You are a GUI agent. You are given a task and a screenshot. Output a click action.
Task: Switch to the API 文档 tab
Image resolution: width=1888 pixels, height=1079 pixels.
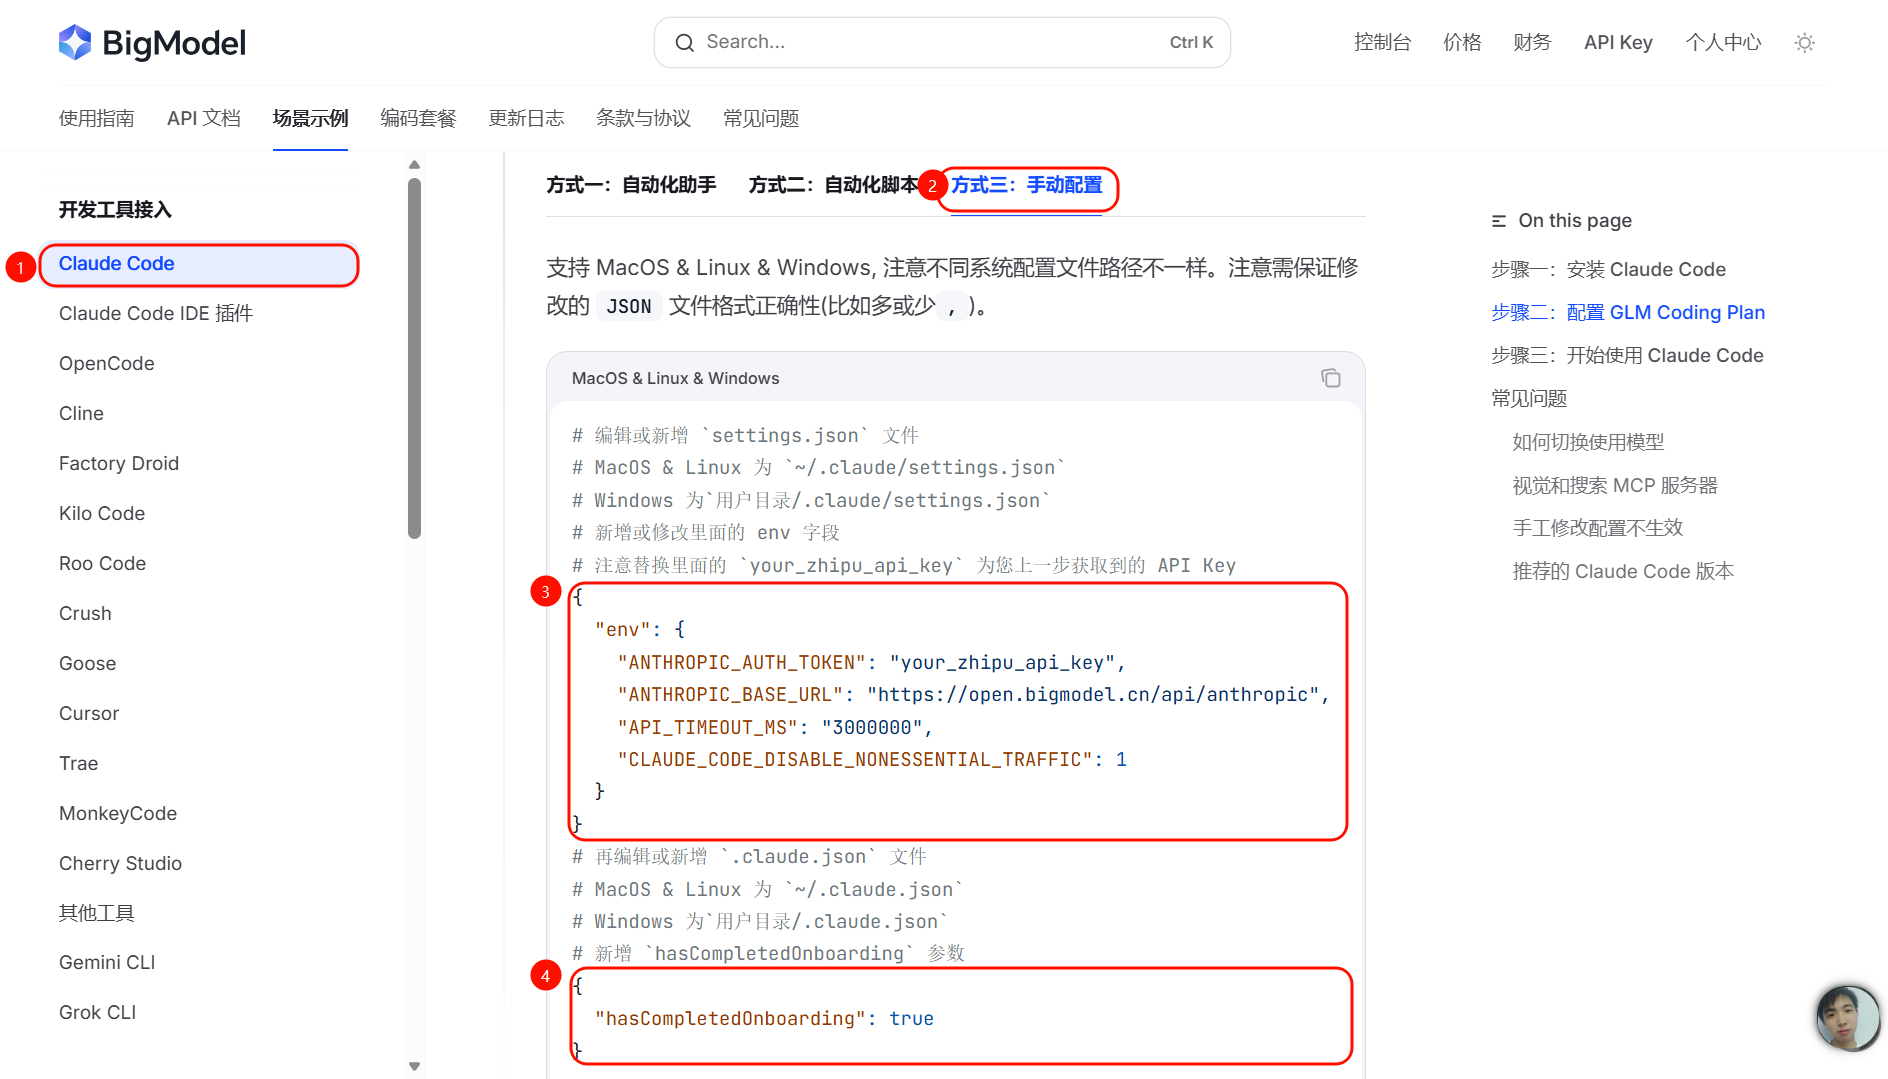[x=204, y=118]
